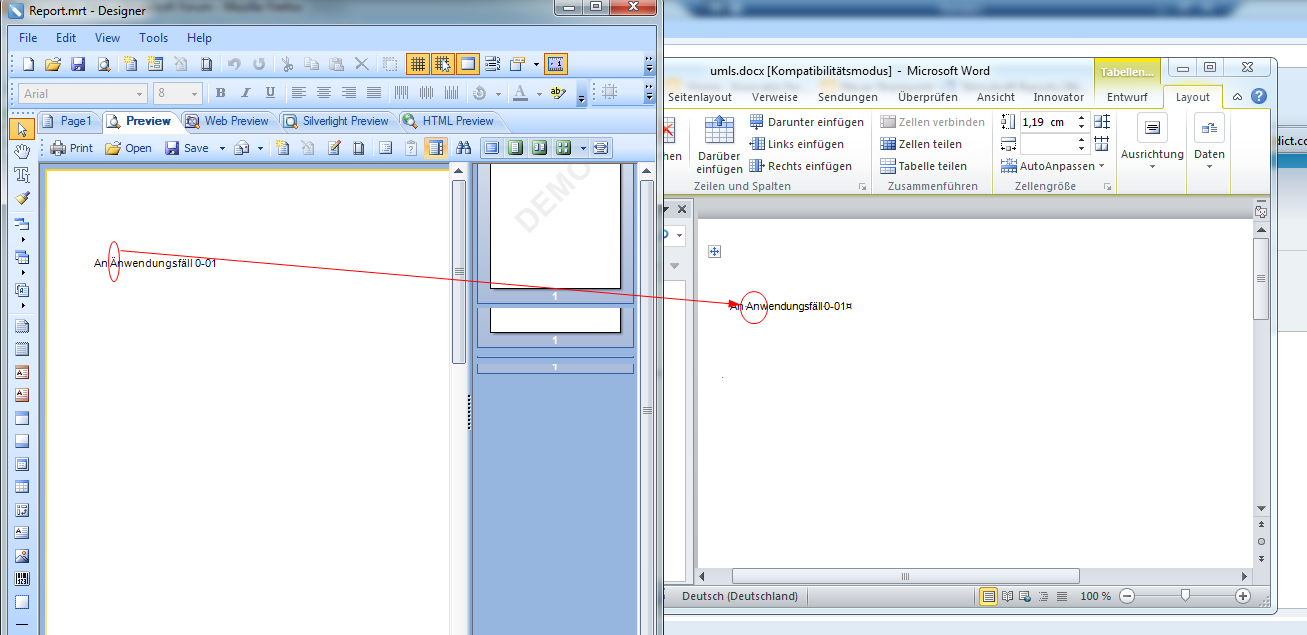Screen dimensions: 1307x635
Task: Switch to the Web Preview tab
Action: coord(228,121)
